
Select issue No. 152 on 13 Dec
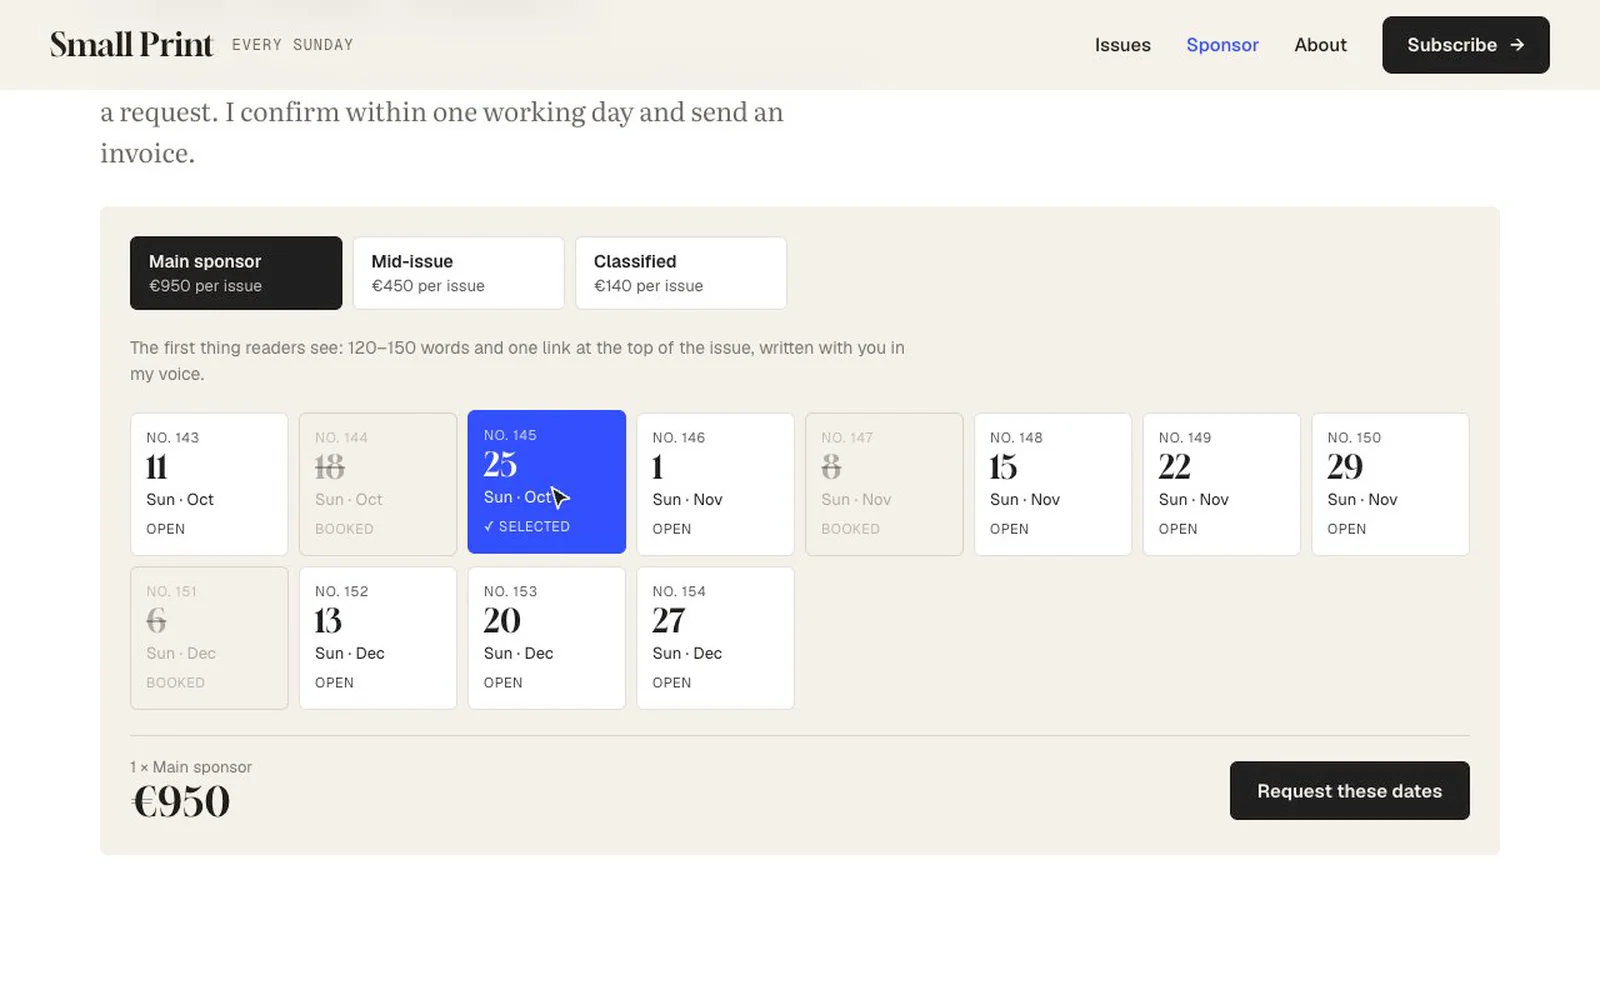click(x=378, y=638)
